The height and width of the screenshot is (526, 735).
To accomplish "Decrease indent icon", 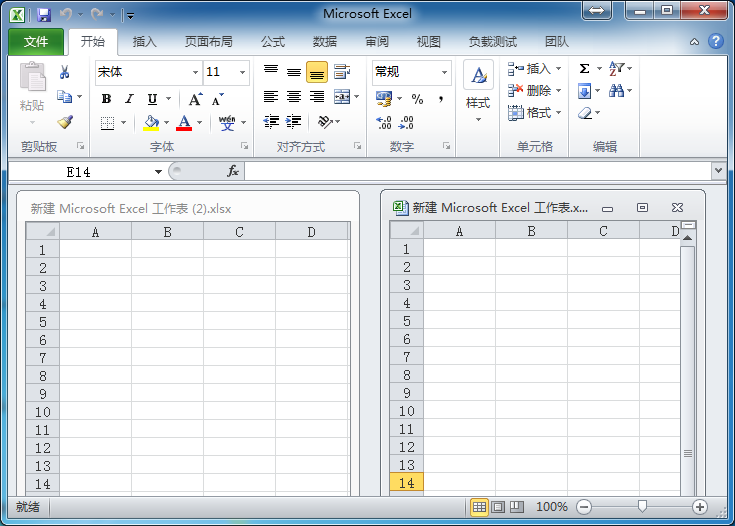I will tap(271, 122).
